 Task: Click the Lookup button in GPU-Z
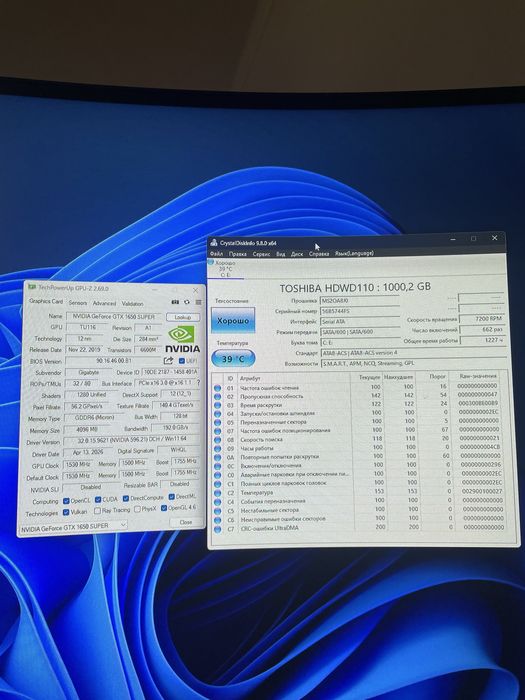[183, 317]
